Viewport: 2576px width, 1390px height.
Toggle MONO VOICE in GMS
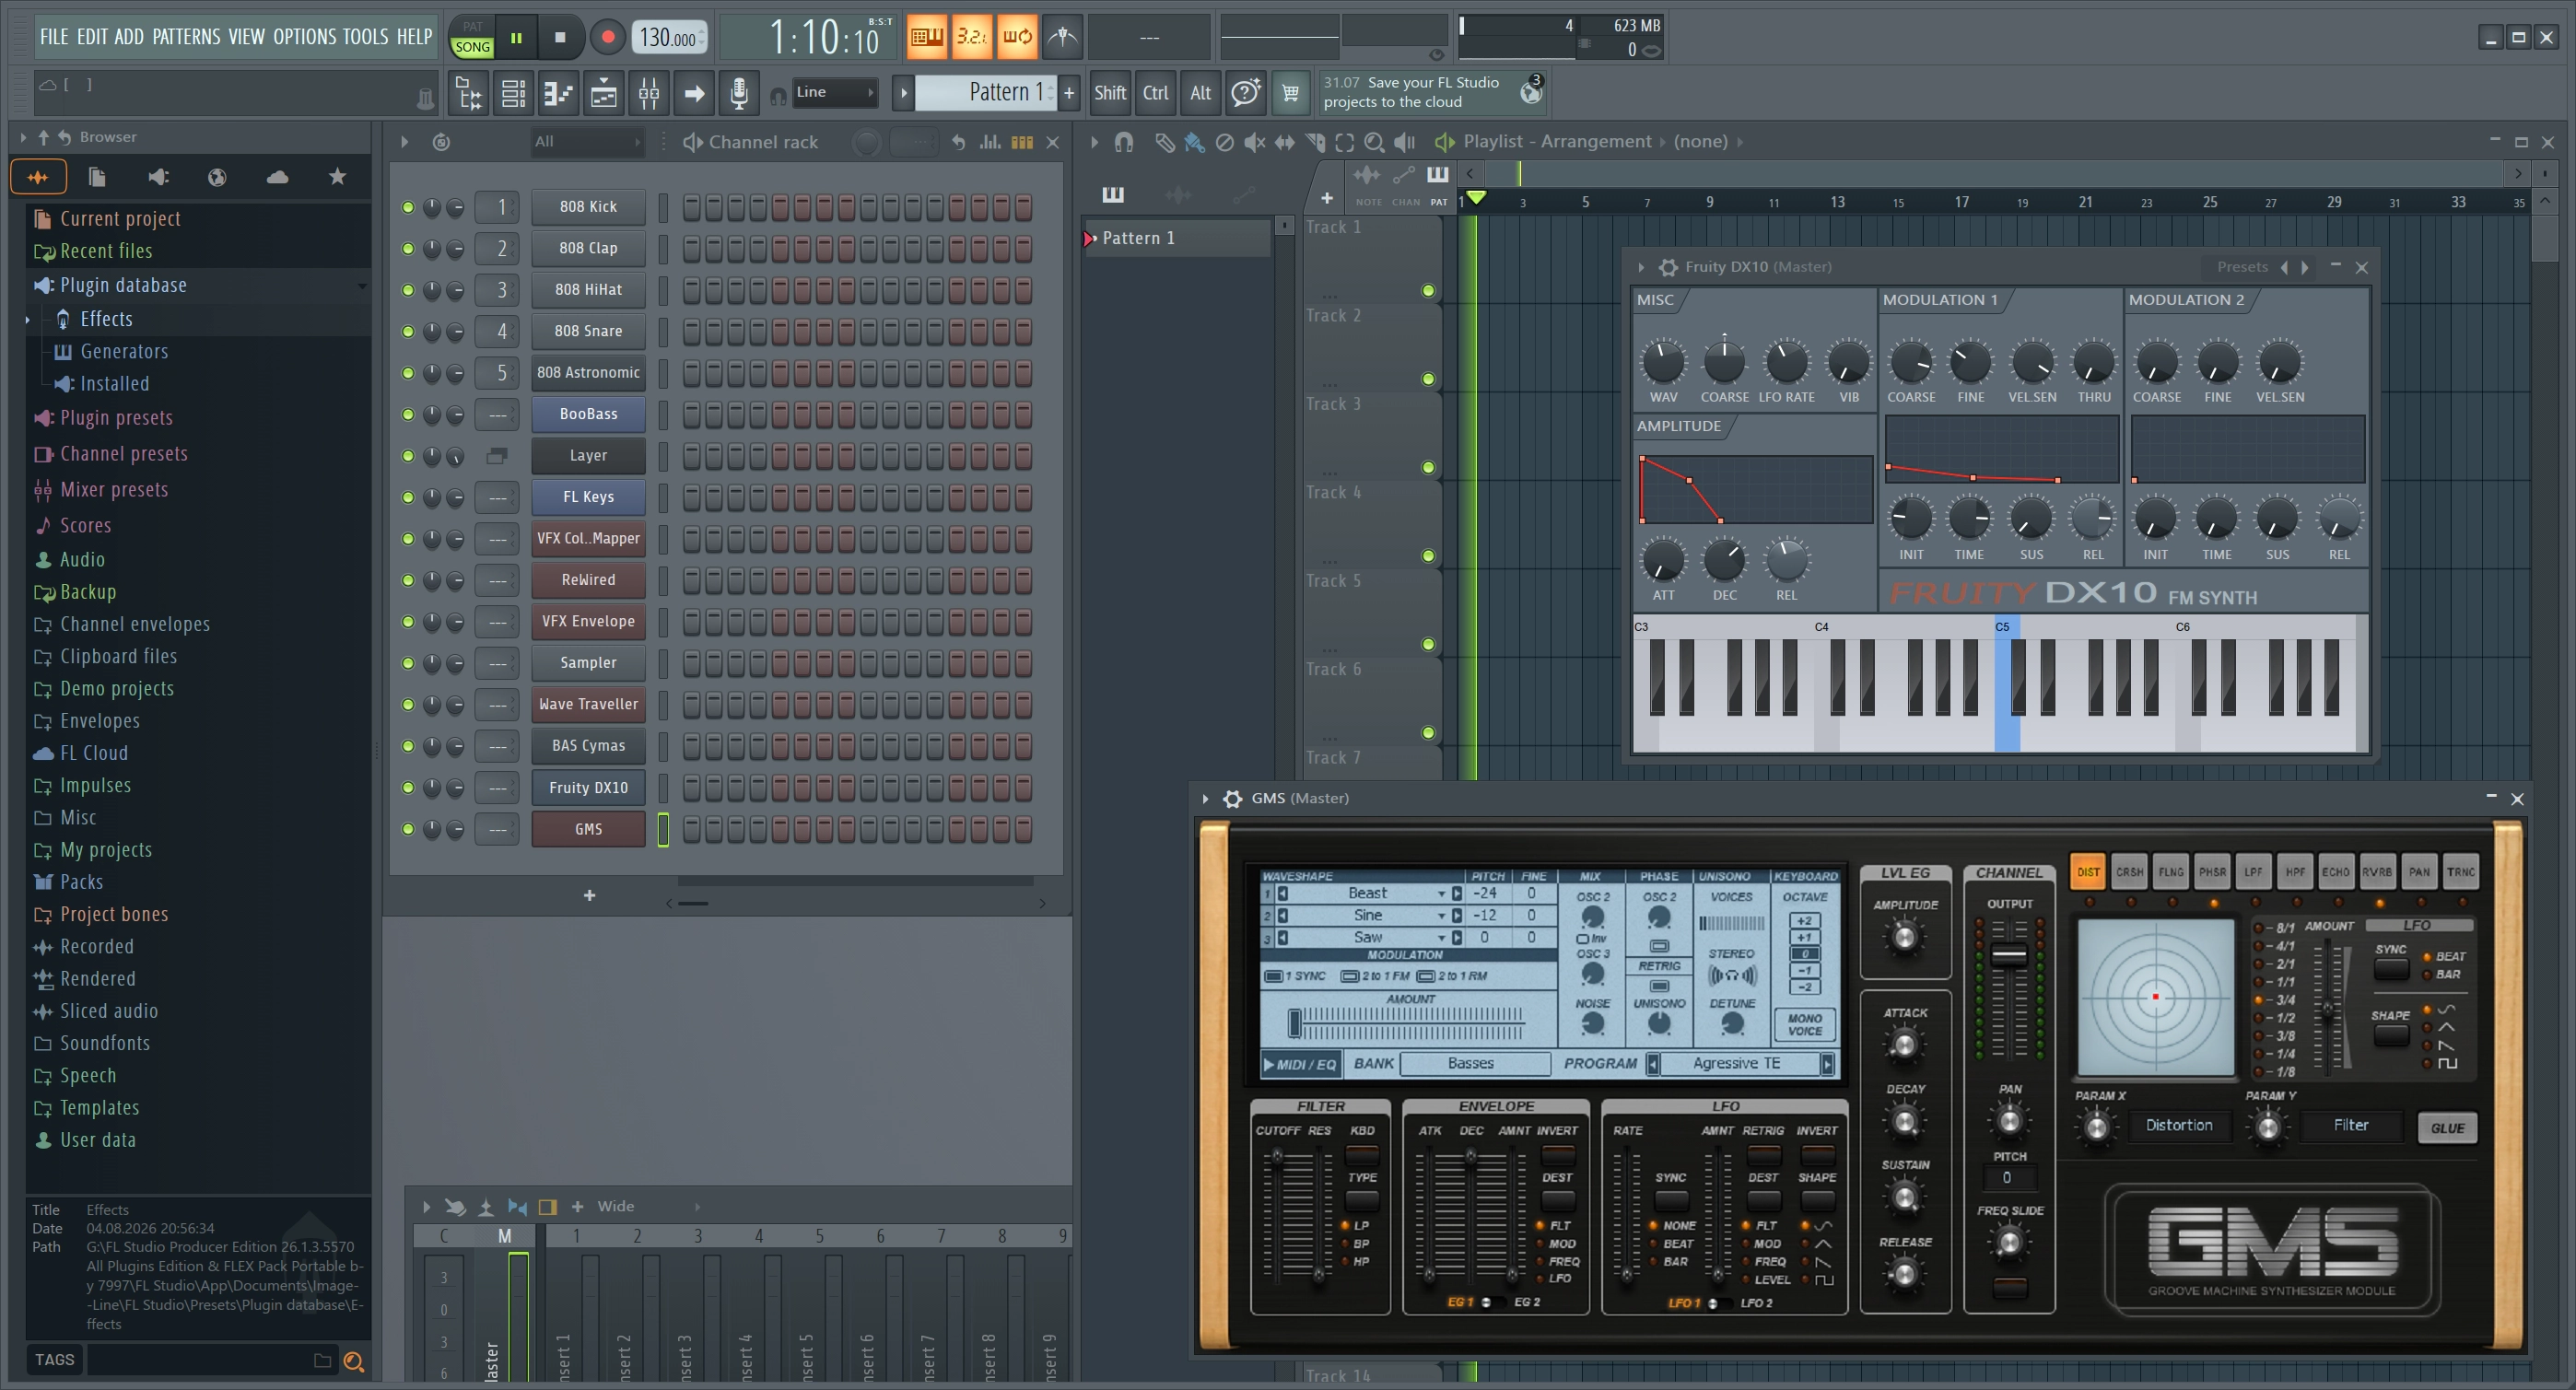coord(1804,1024)
